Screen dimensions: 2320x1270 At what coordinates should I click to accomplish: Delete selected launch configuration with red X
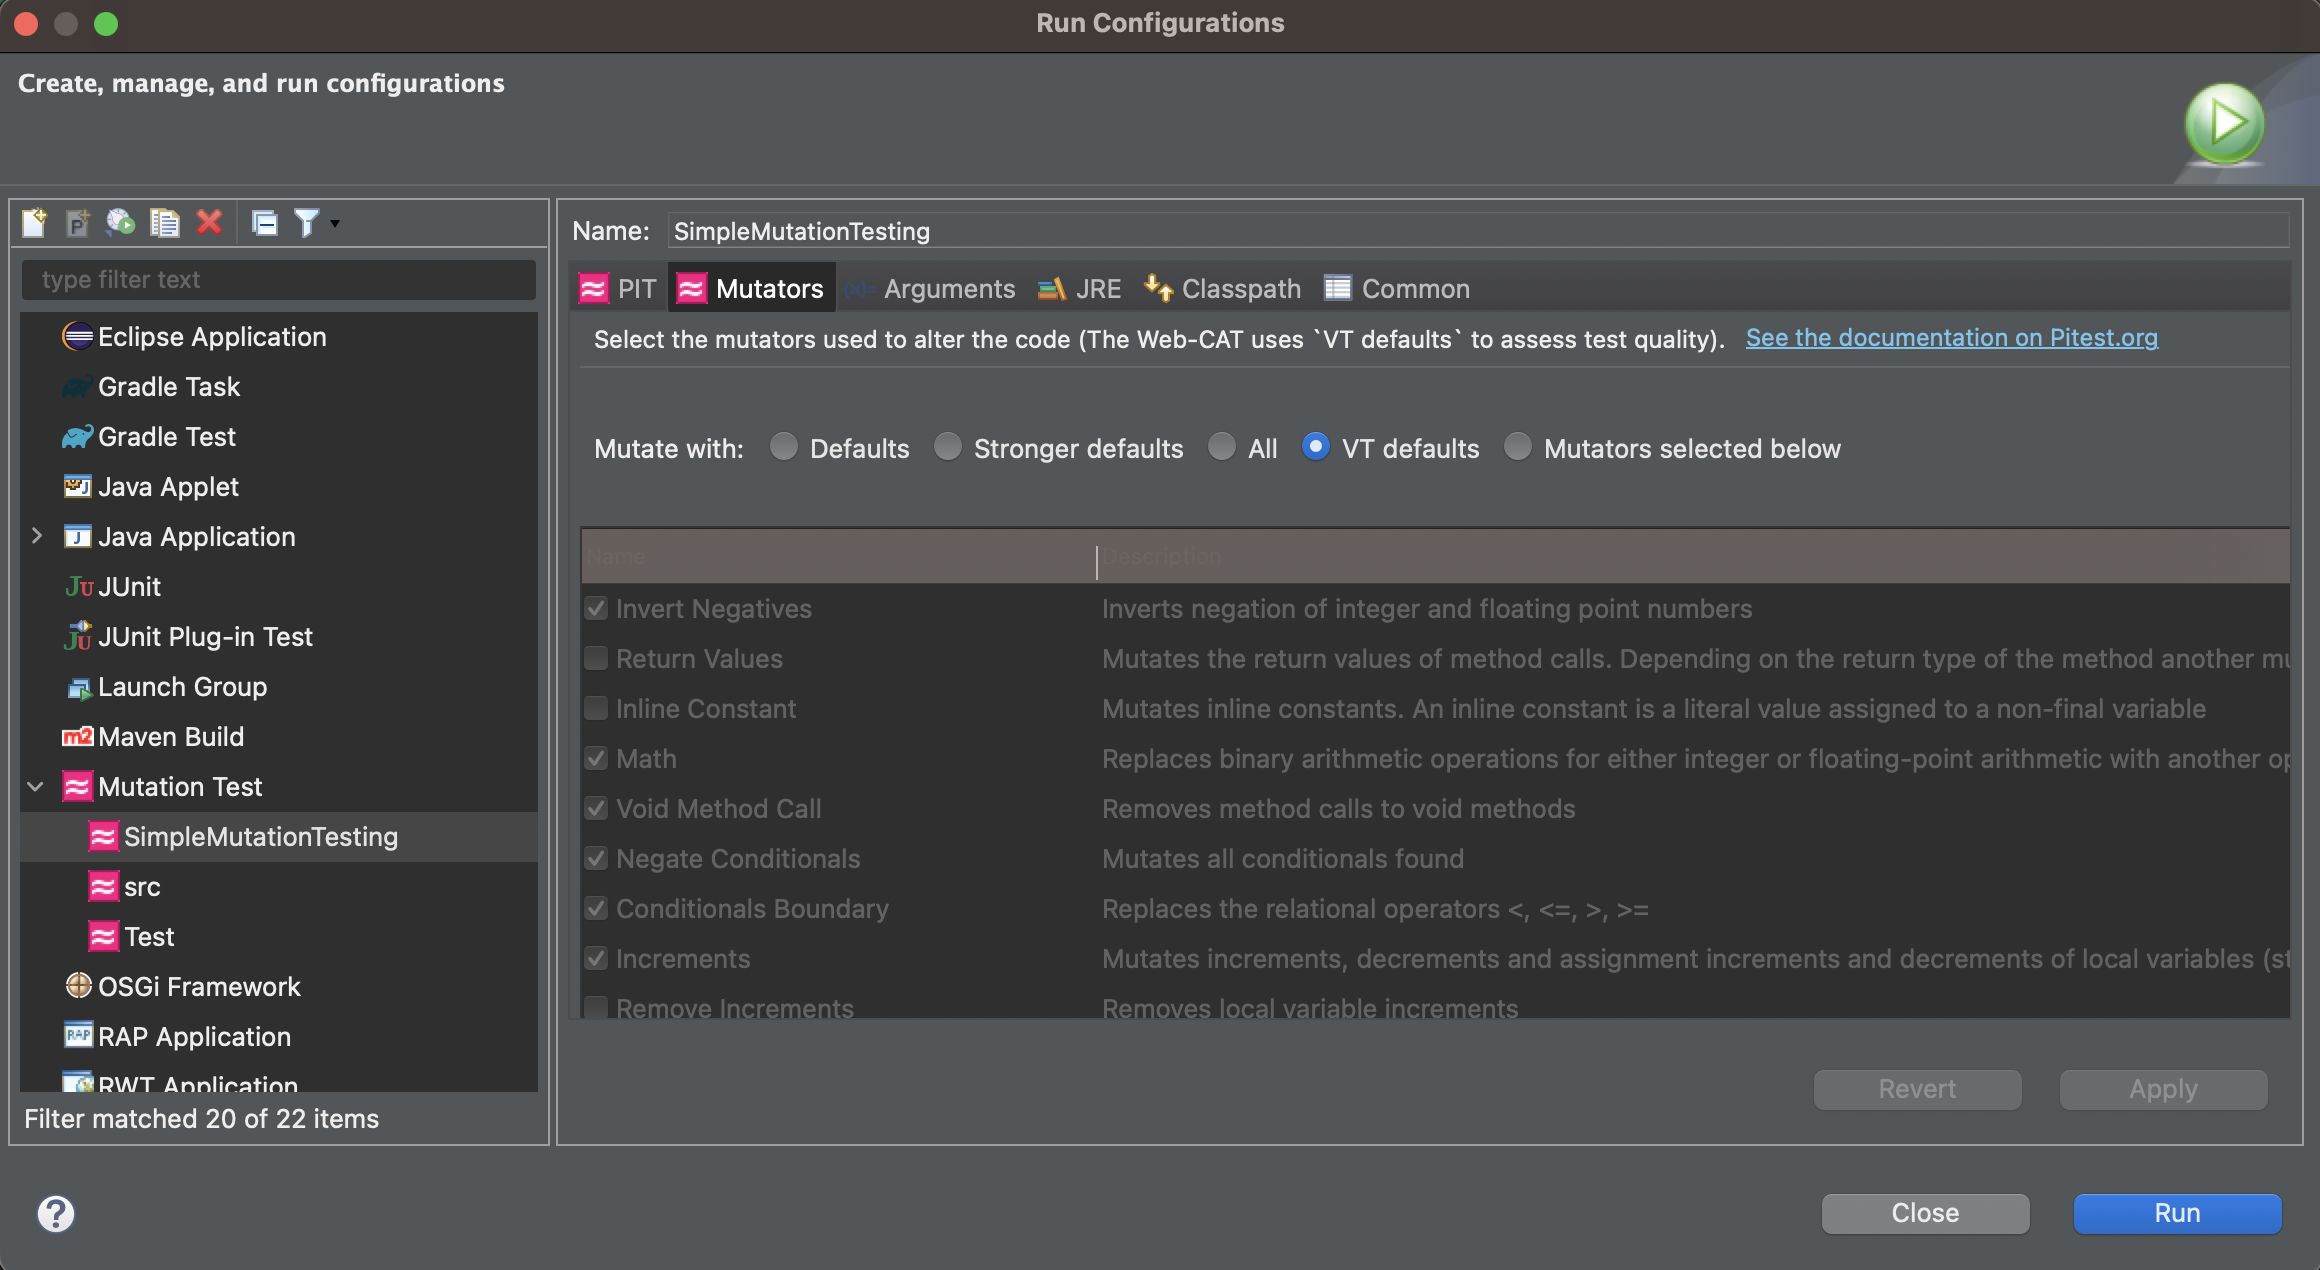click(x=209, y=222)
